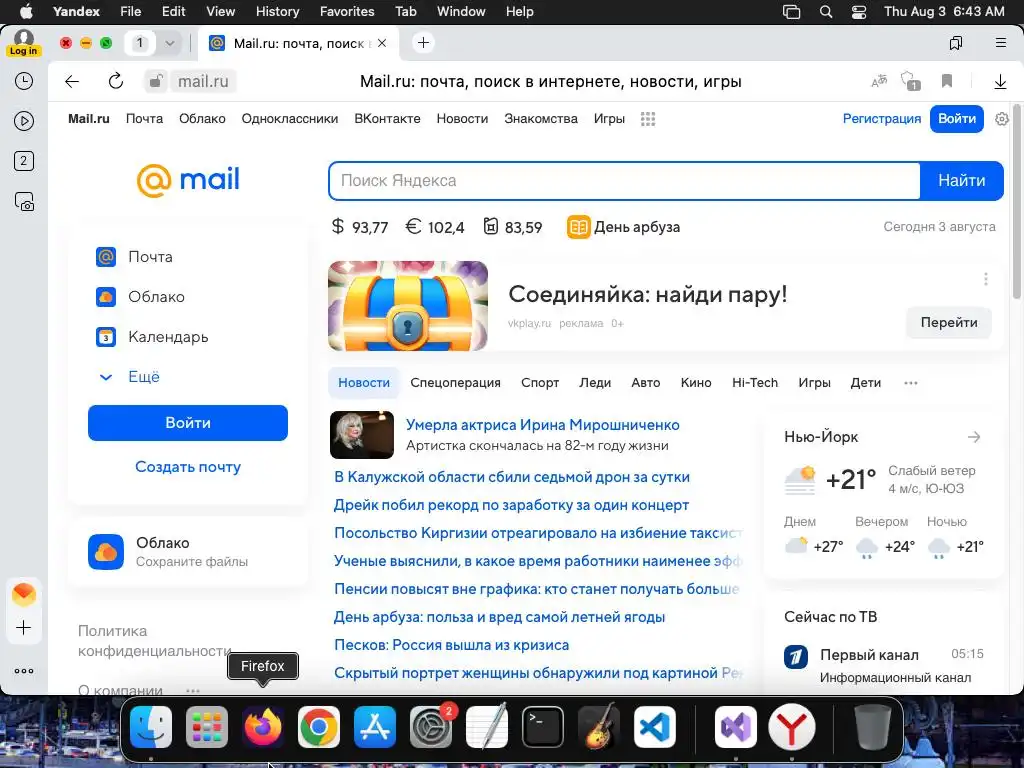Open headline Песков: Россия вышла из кризиса

click(451, 645)
